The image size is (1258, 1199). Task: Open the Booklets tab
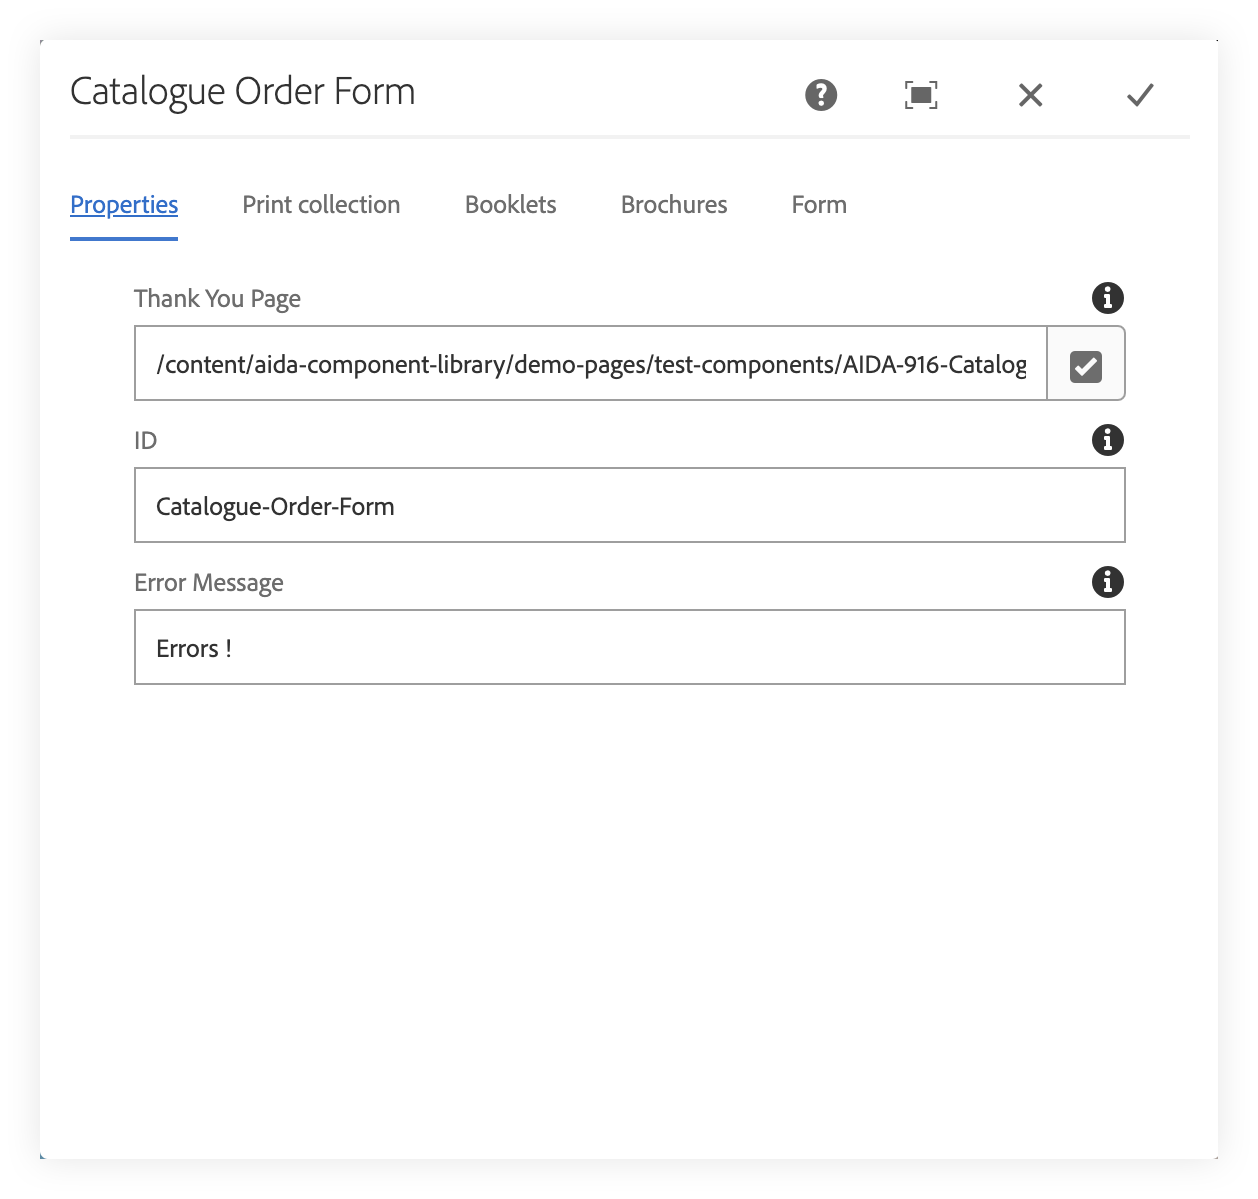(510, 204)
